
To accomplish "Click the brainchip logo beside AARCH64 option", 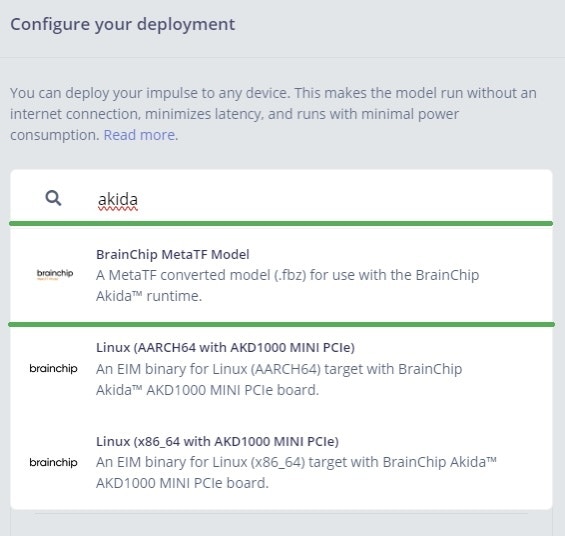I will pos(53,368).
